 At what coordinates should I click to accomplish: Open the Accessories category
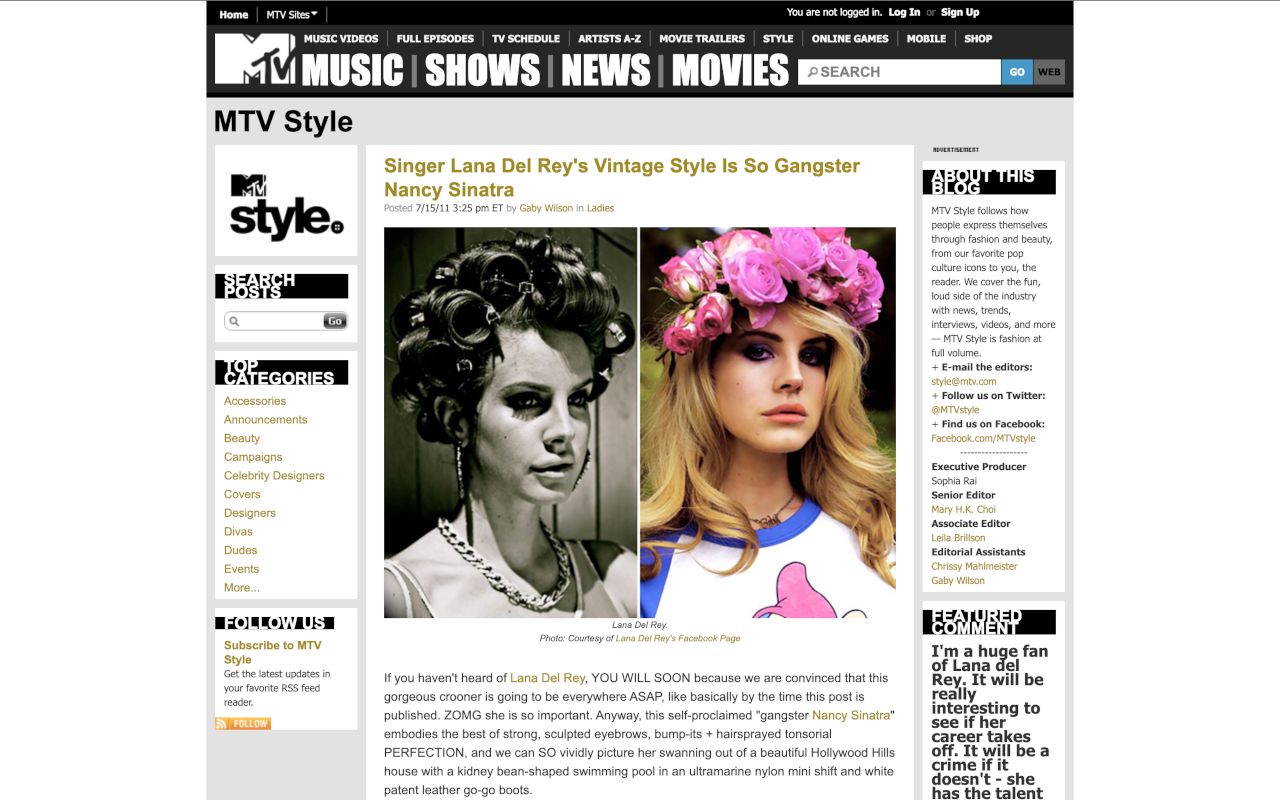click(255, 401)
